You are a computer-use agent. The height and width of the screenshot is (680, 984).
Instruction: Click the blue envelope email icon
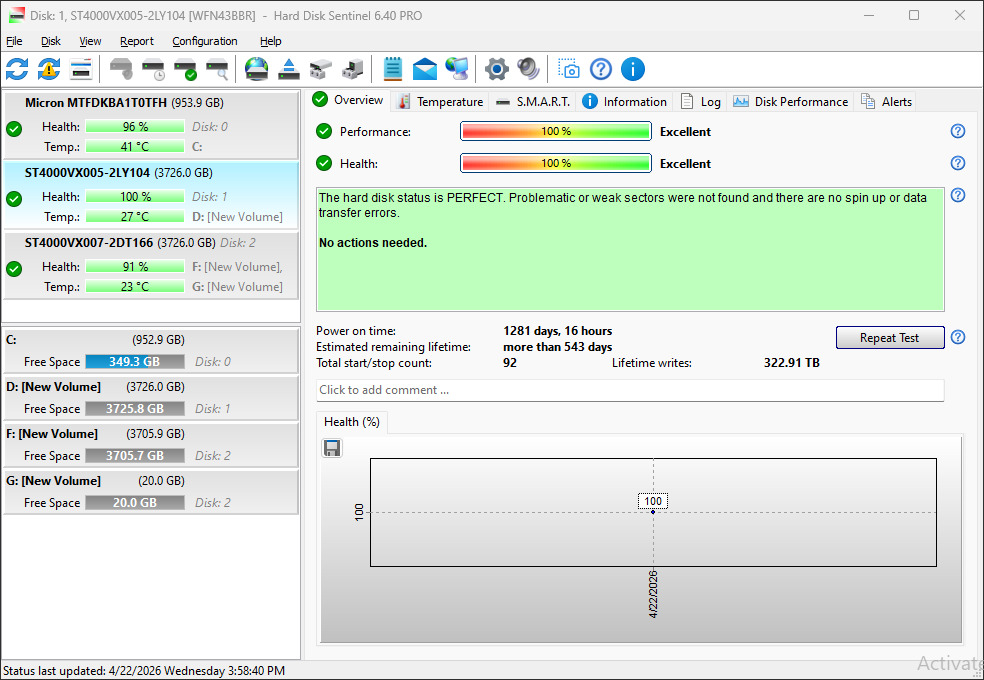coord(425,69)
